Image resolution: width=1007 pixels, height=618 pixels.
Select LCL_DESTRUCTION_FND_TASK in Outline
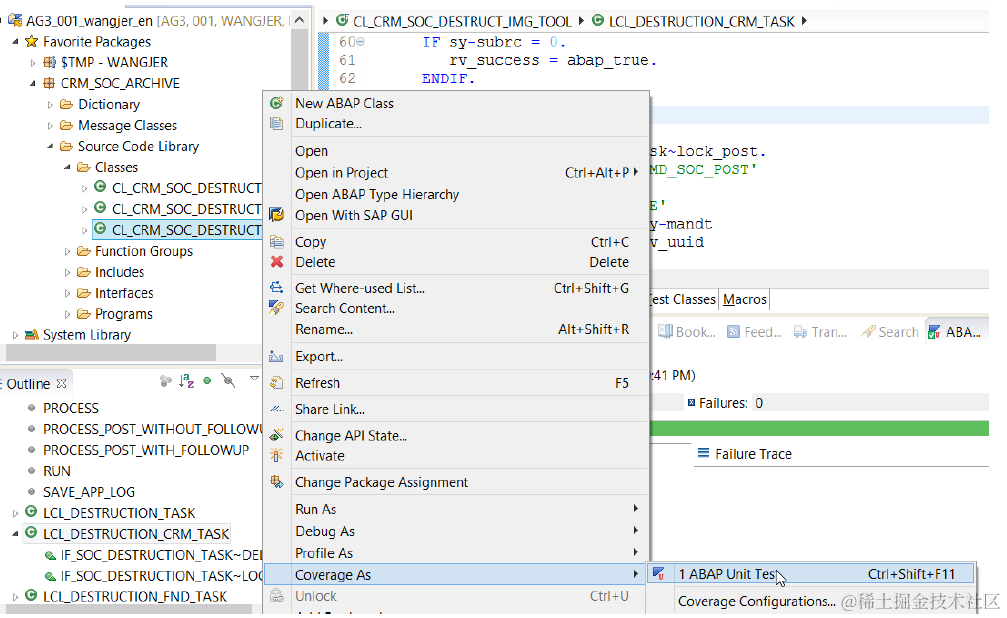click(135, 597)
